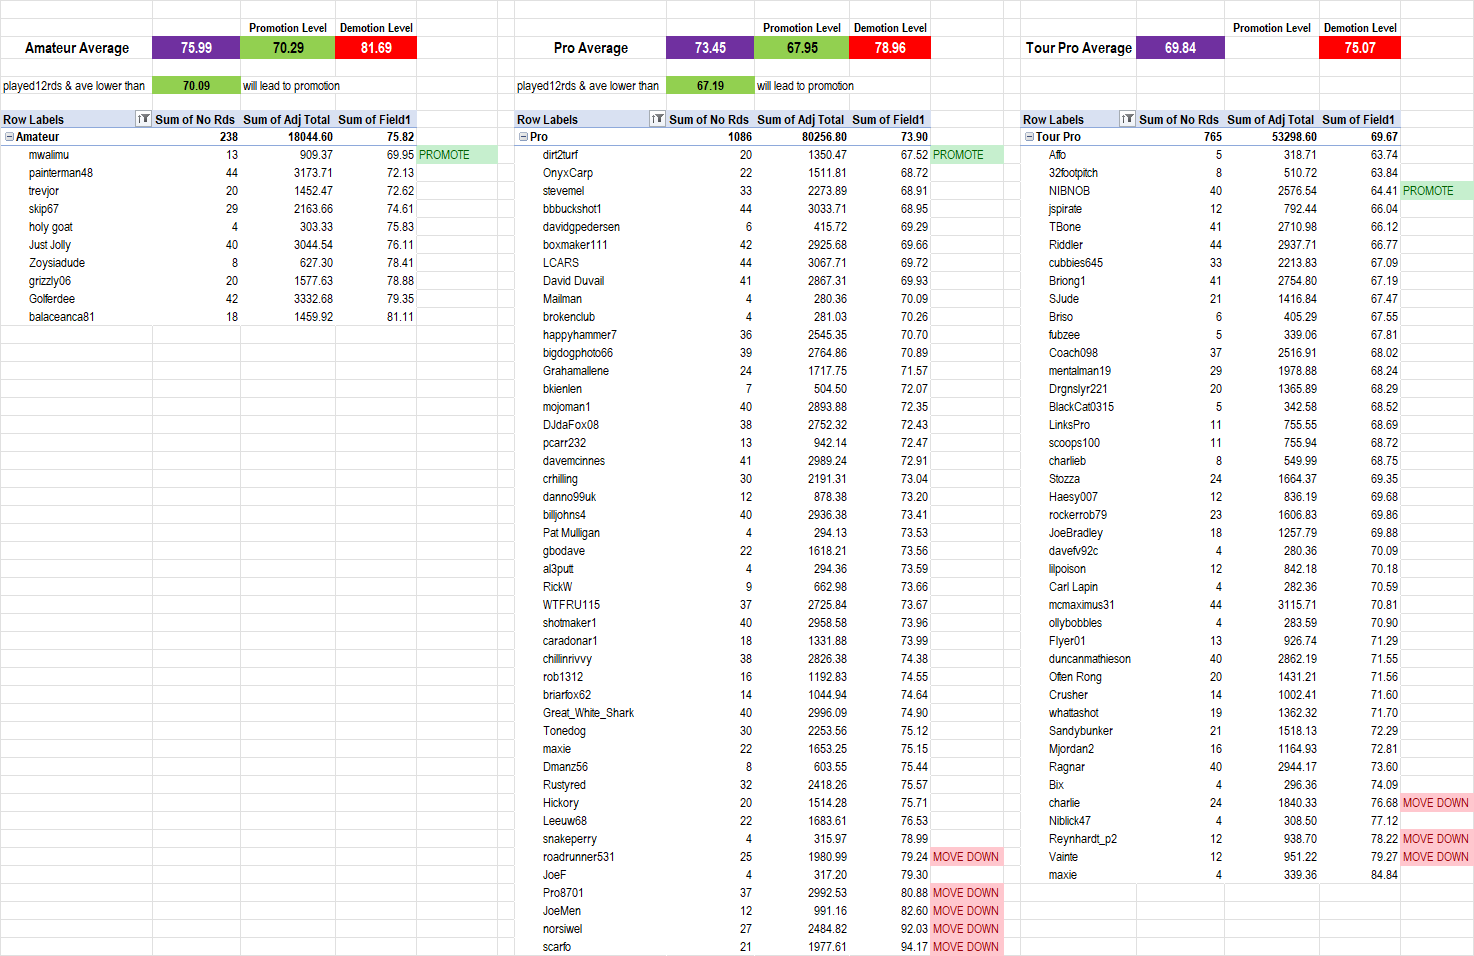Screen dimensions: 1474x956
Task: Select the PROMOTE cell beside NIBNOB
Action: pos(1436,191)
